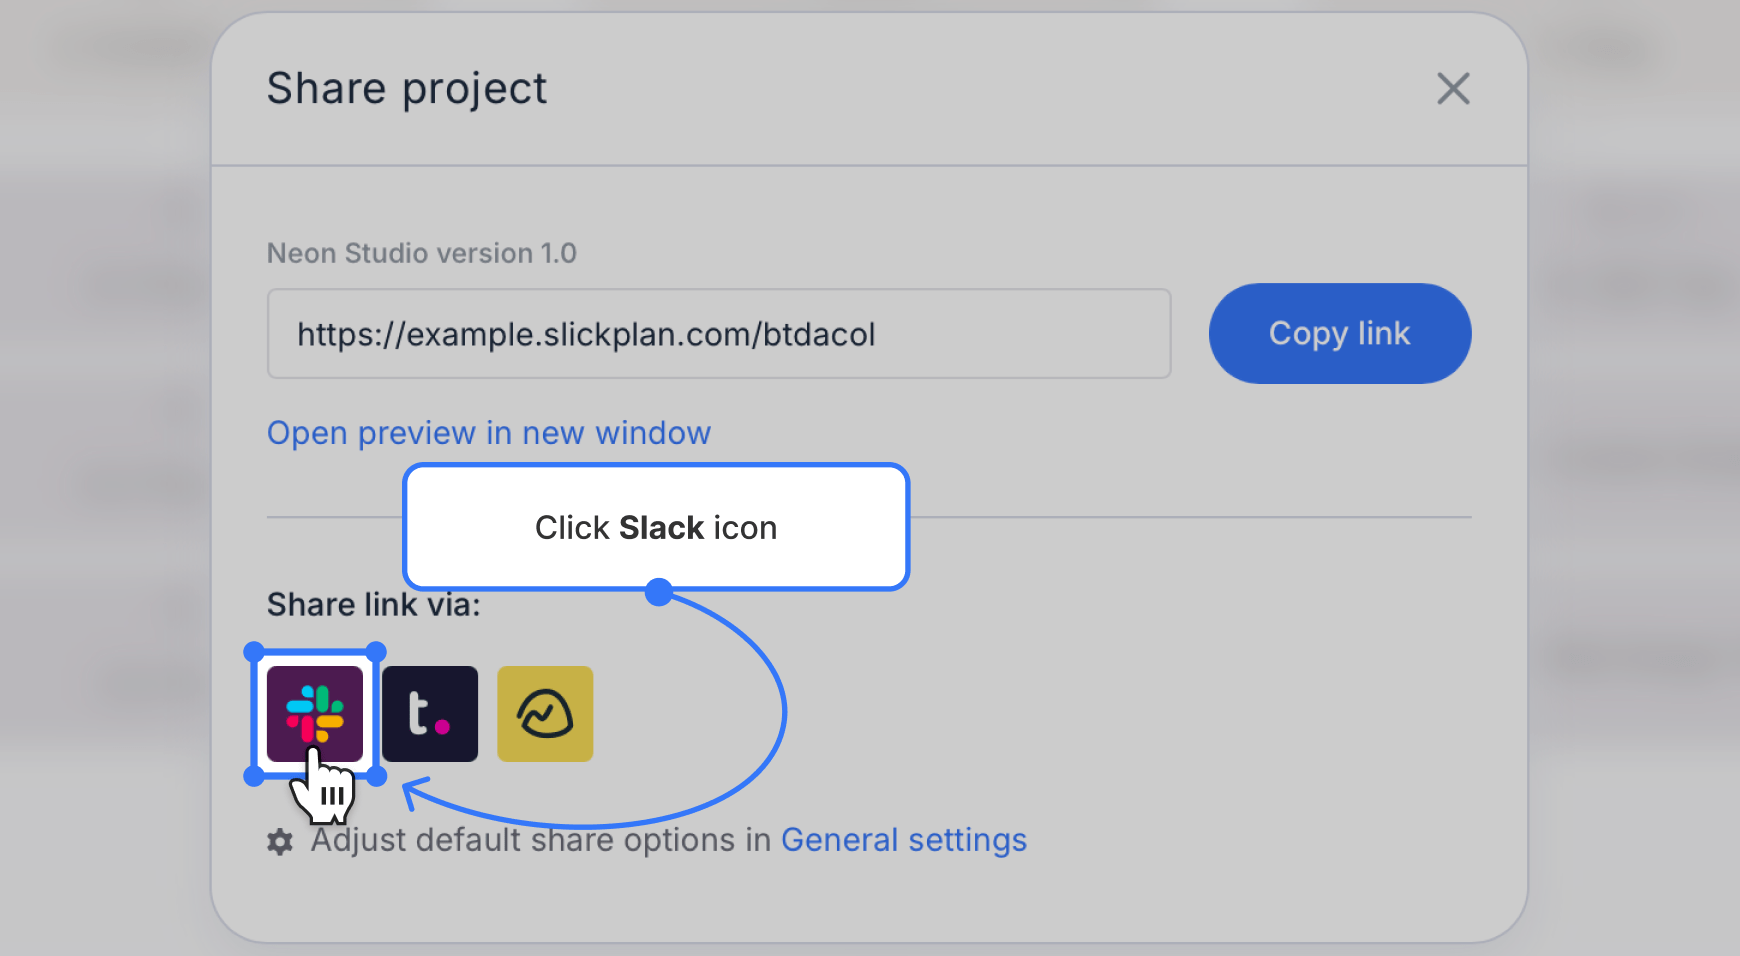Image resolution: width=1740 pixels, height=956 pixels.
Task: Click the blue selection handle on the Slack icon
Action: point(252,651)
